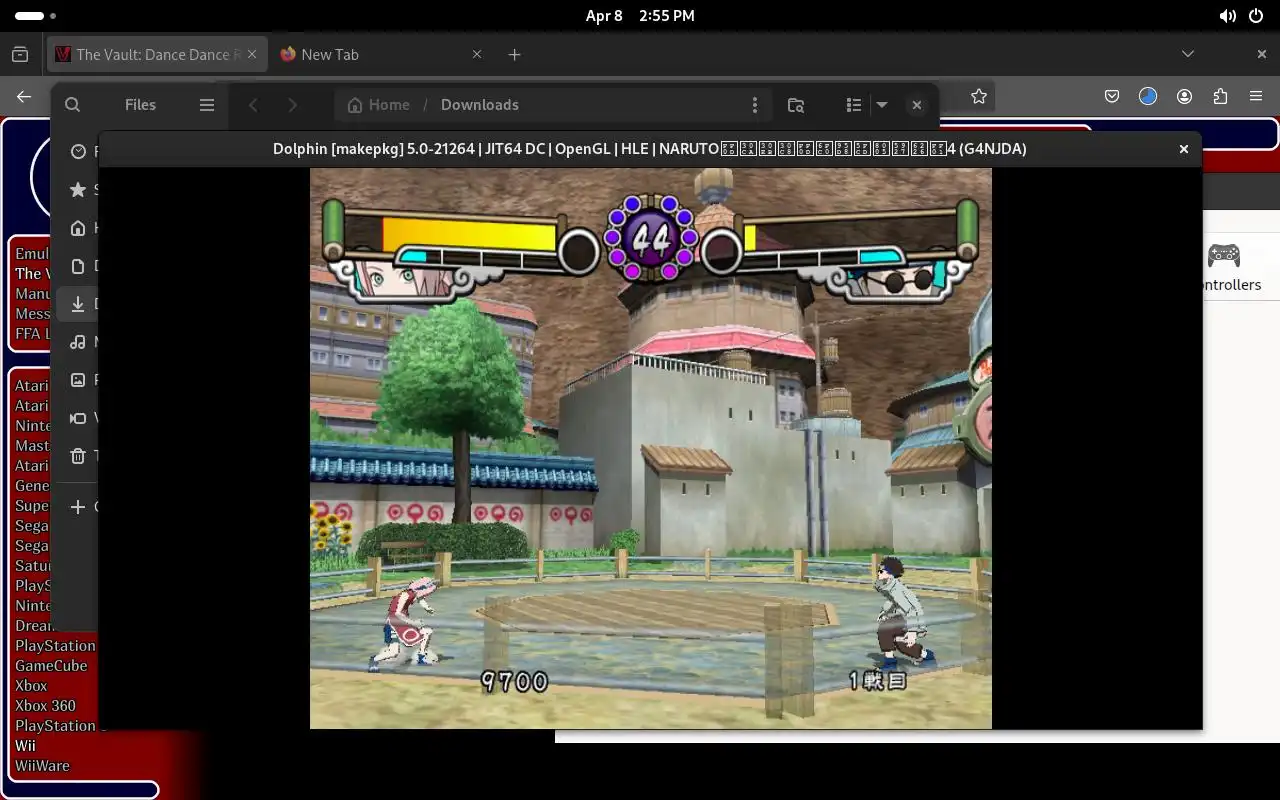The height and width of the screenshot is (800, 1280).
Task: Select the Downloads arrow icon in Files sidebar
Action: [78, 304]
